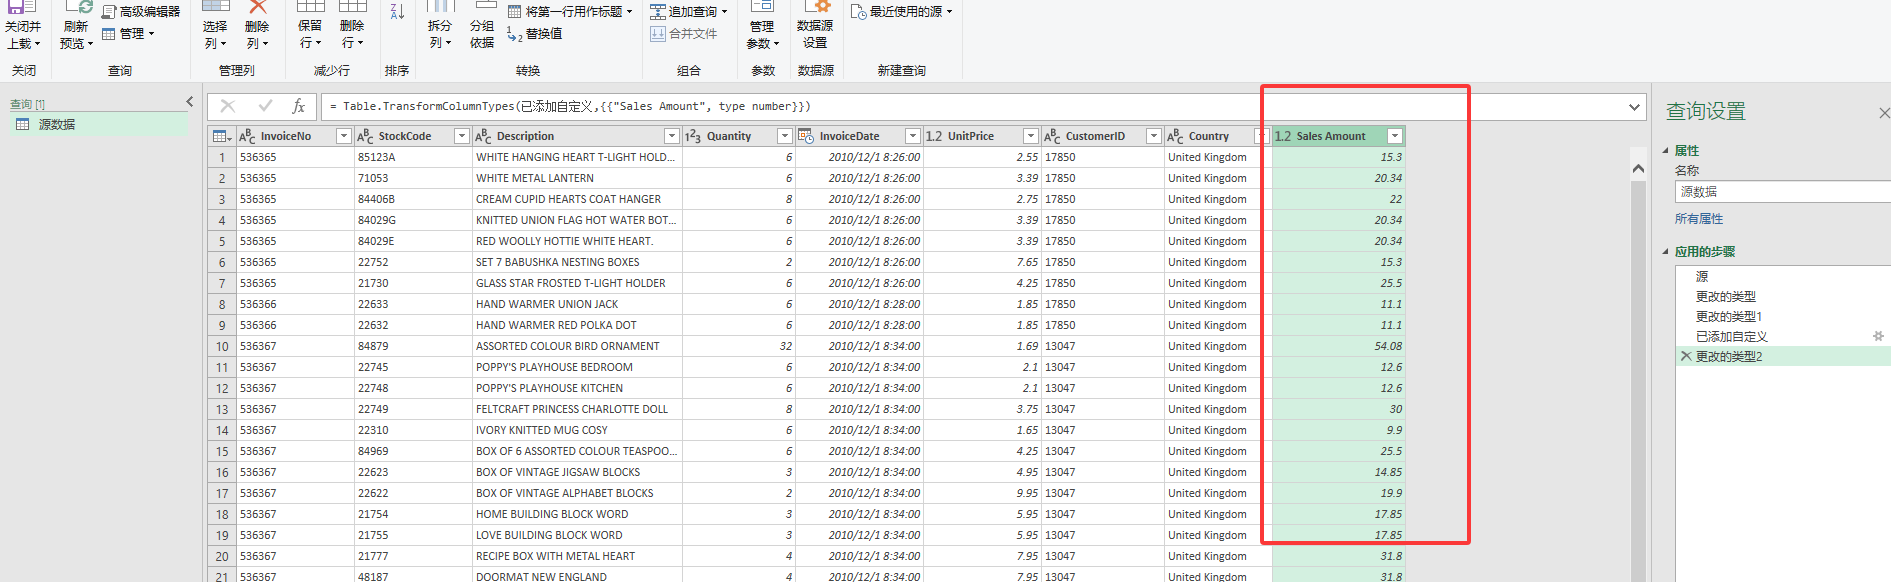Open Append Queries (追加查询) dropdown
Viewport: 1891px width, 582px height.
724,12
